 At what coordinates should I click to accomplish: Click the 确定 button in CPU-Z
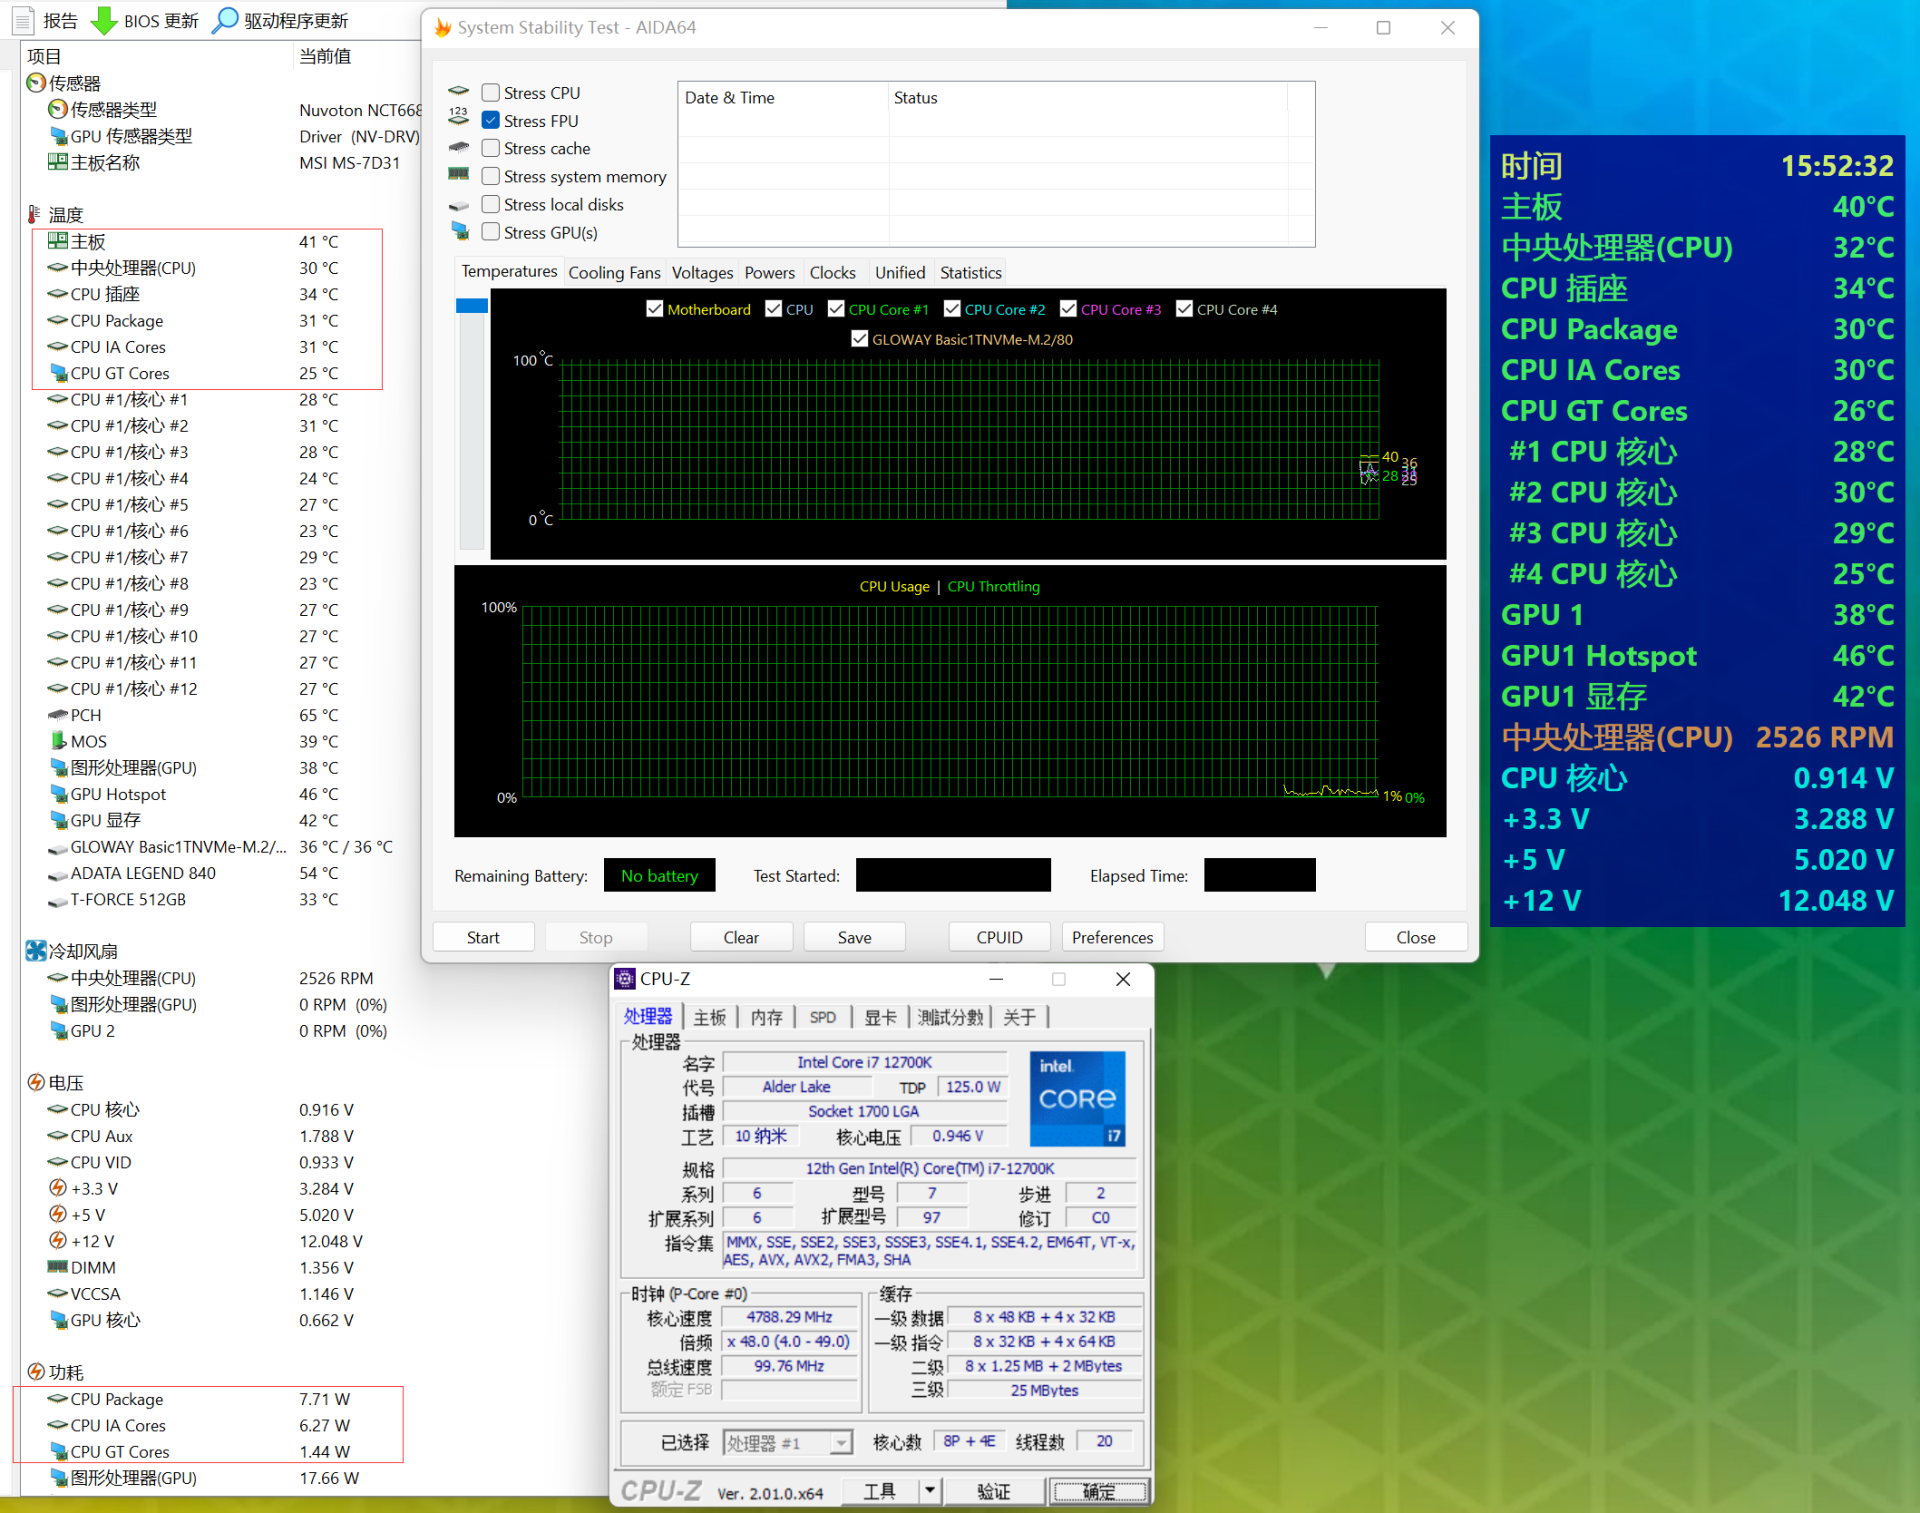tap(1098, 1491)
